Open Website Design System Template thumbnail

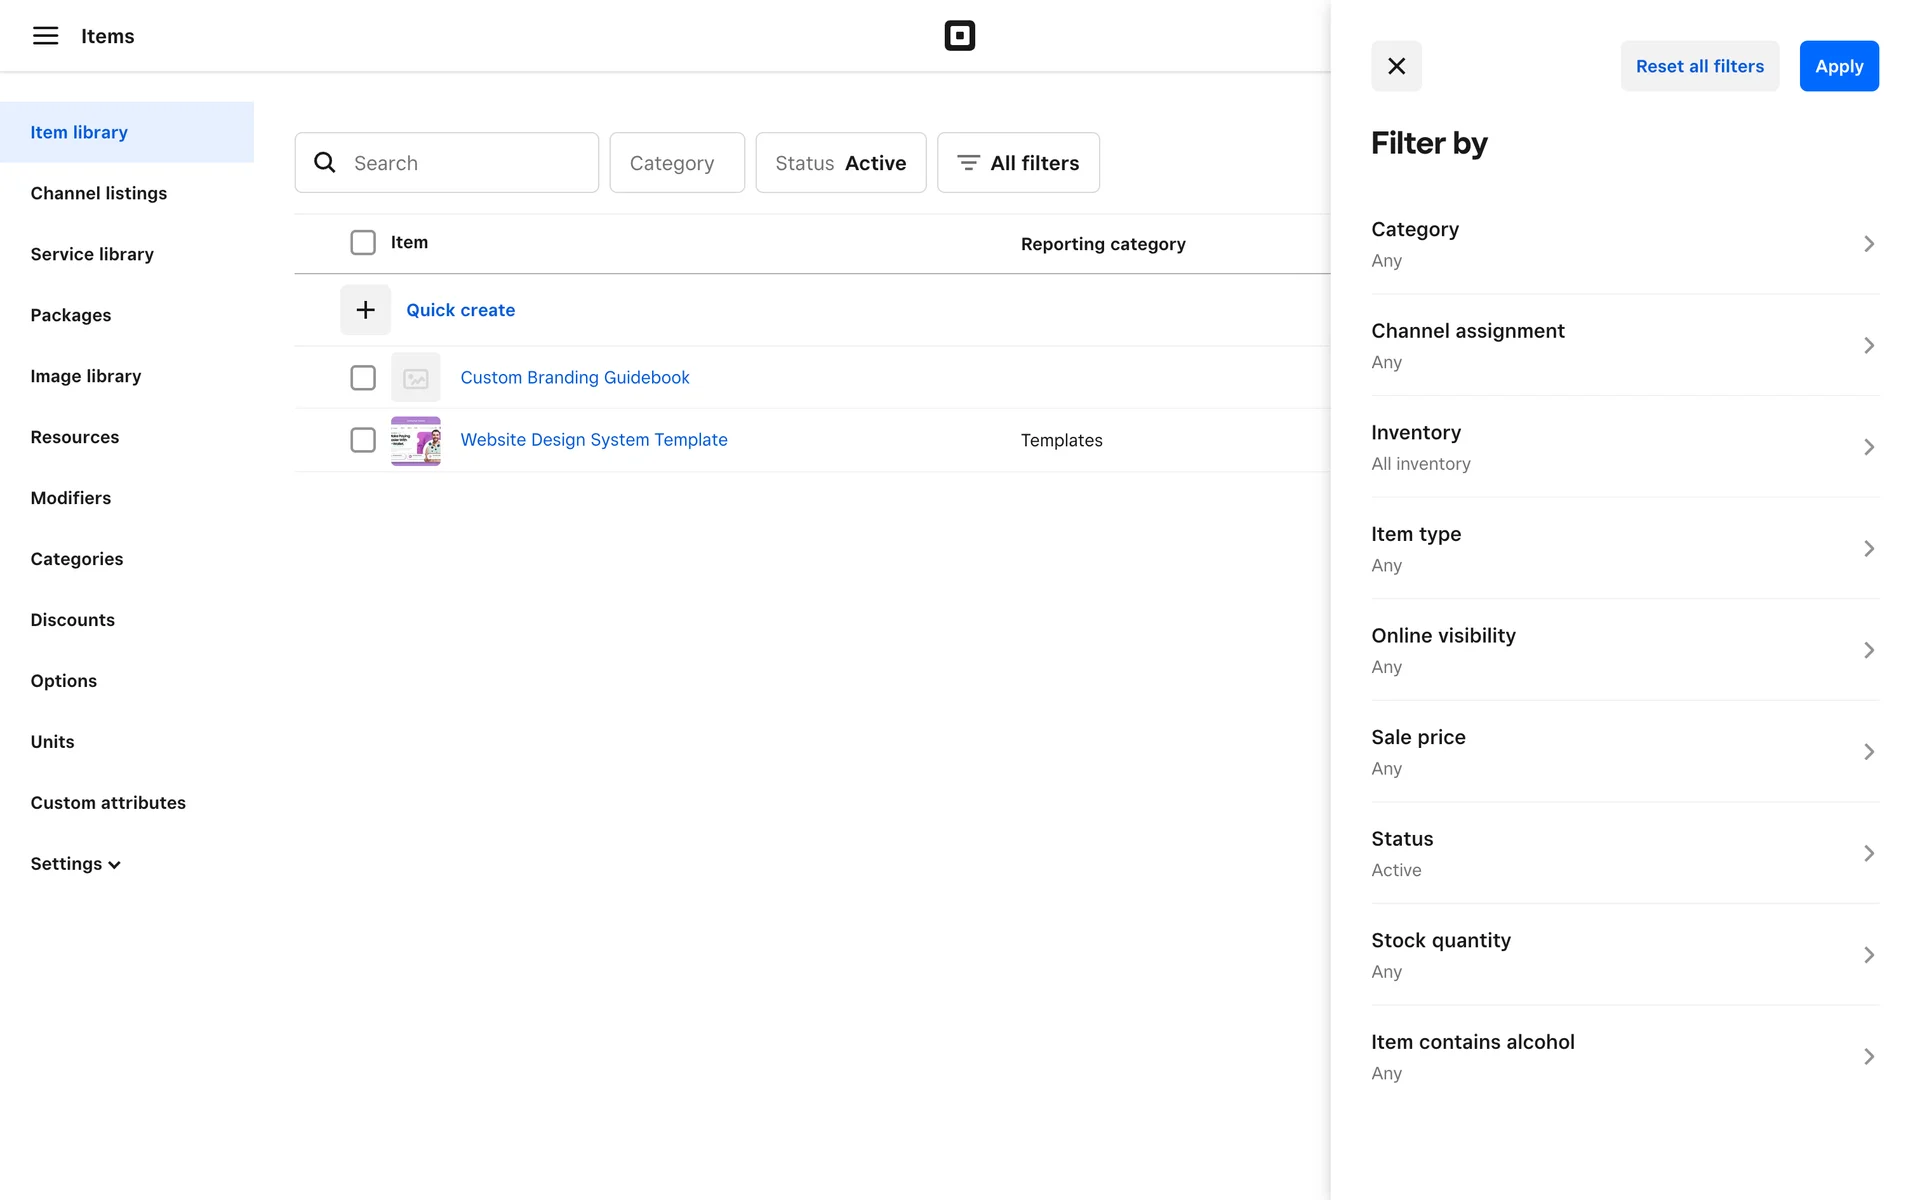click(415, 441)
